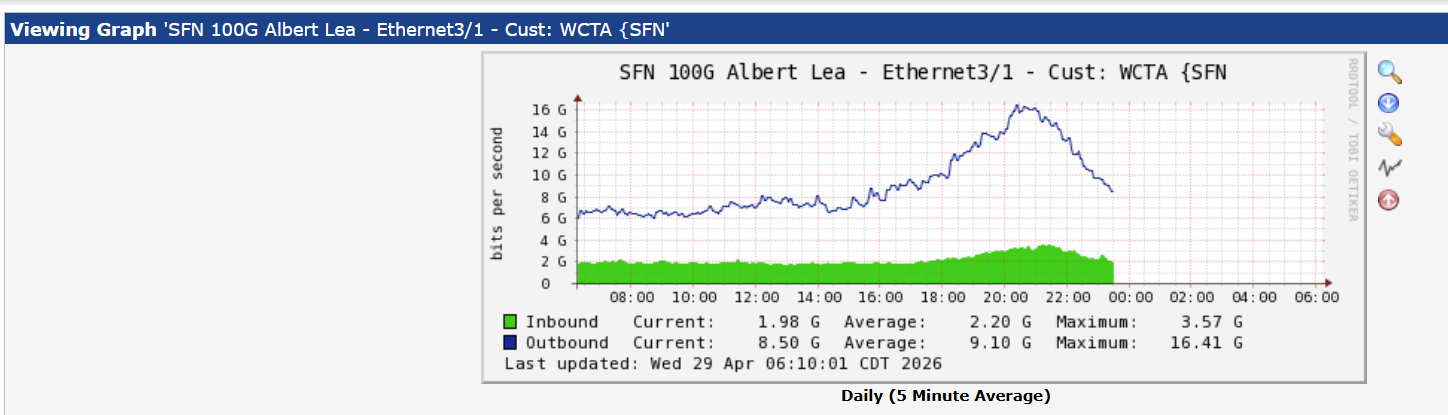Click the 'Daily (5 Minute Average)' caption
The height and width of the screenshot is (415, 1448).
click(945, 396)
